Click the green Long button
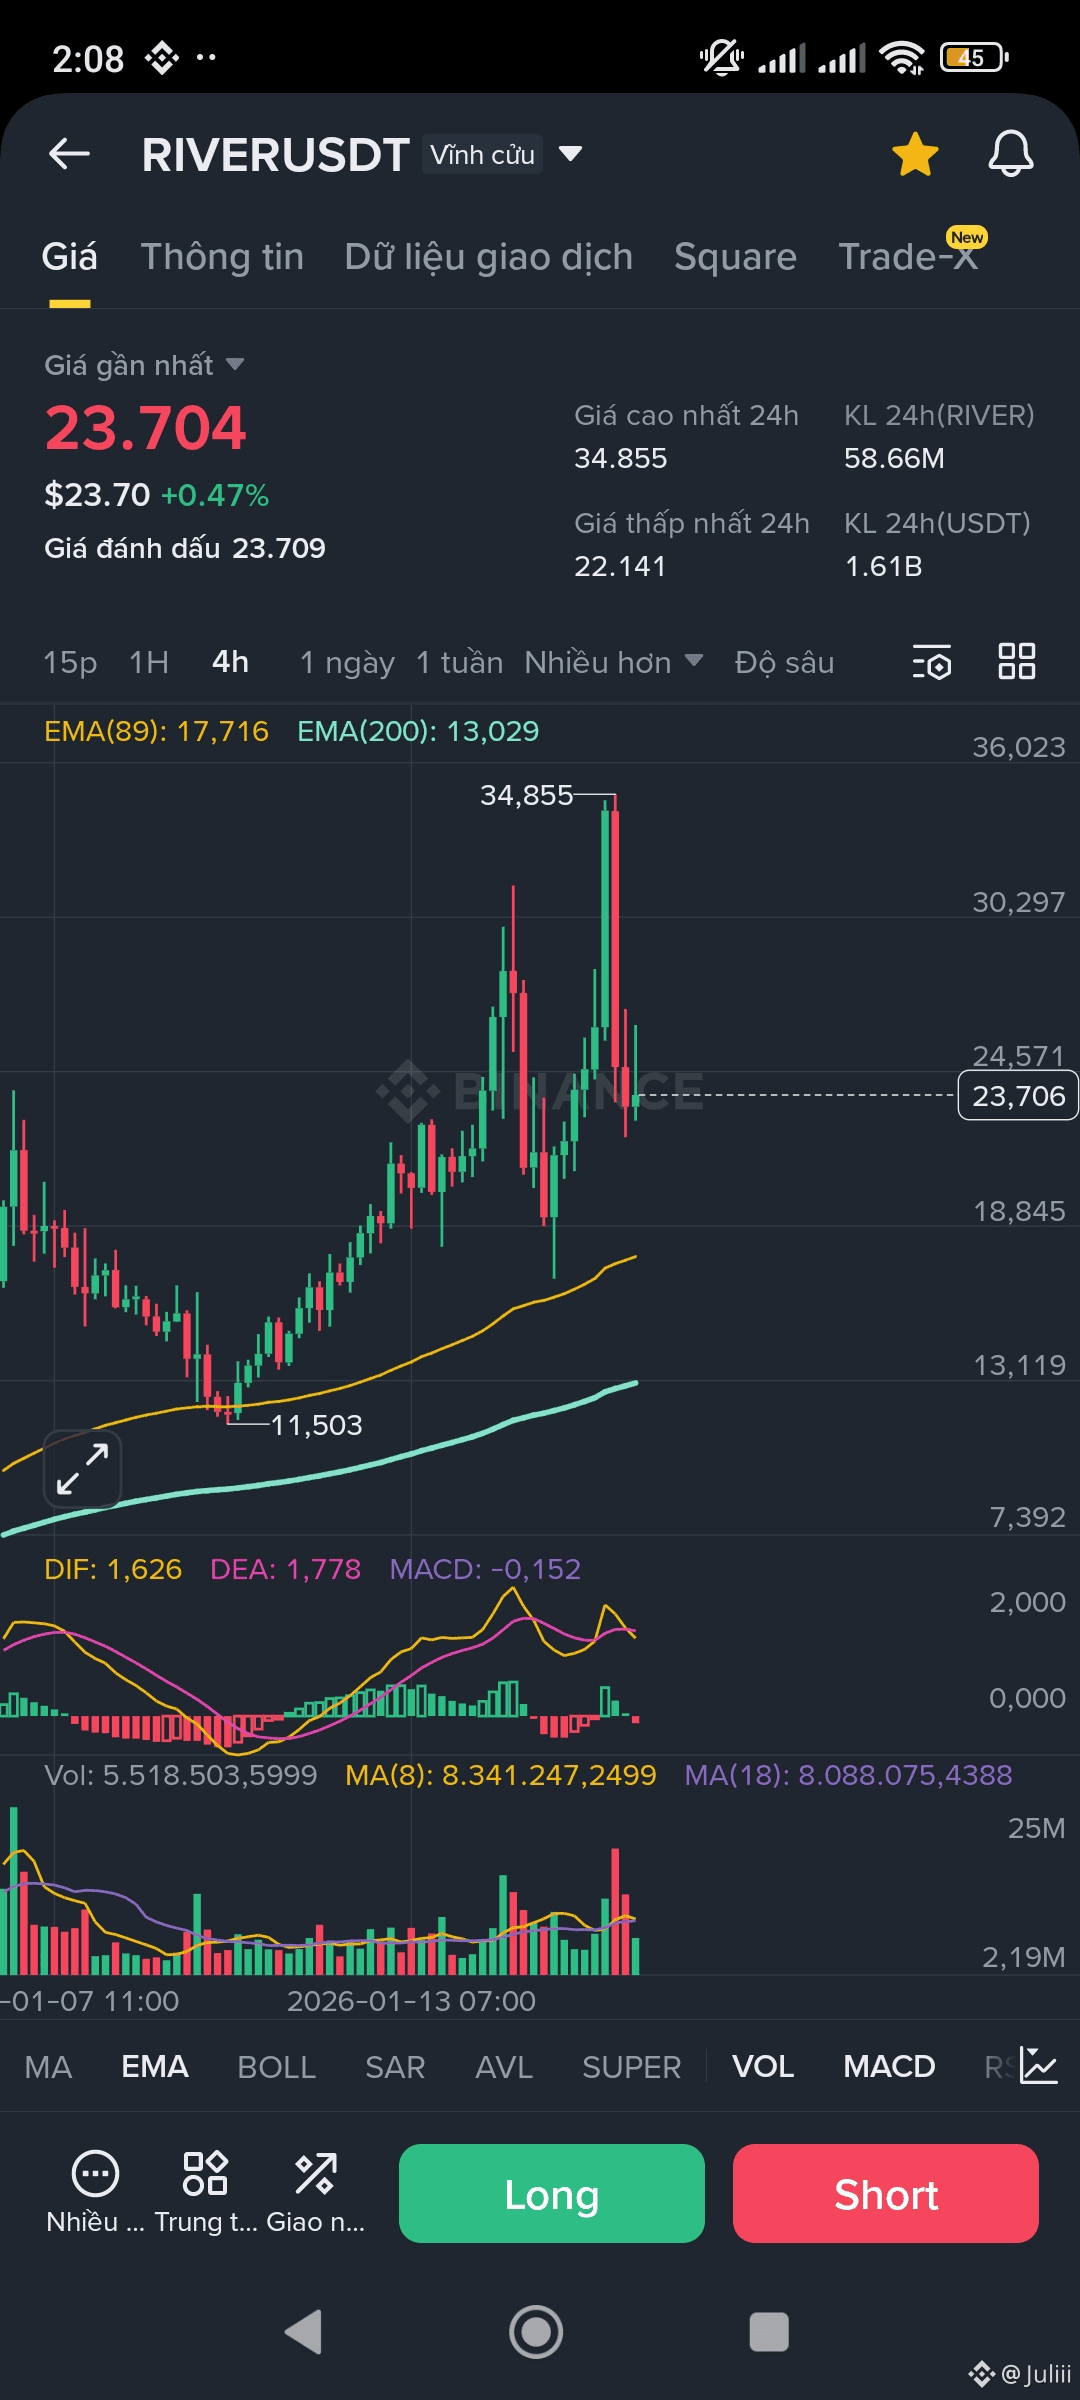 (x=552, y=2193)
